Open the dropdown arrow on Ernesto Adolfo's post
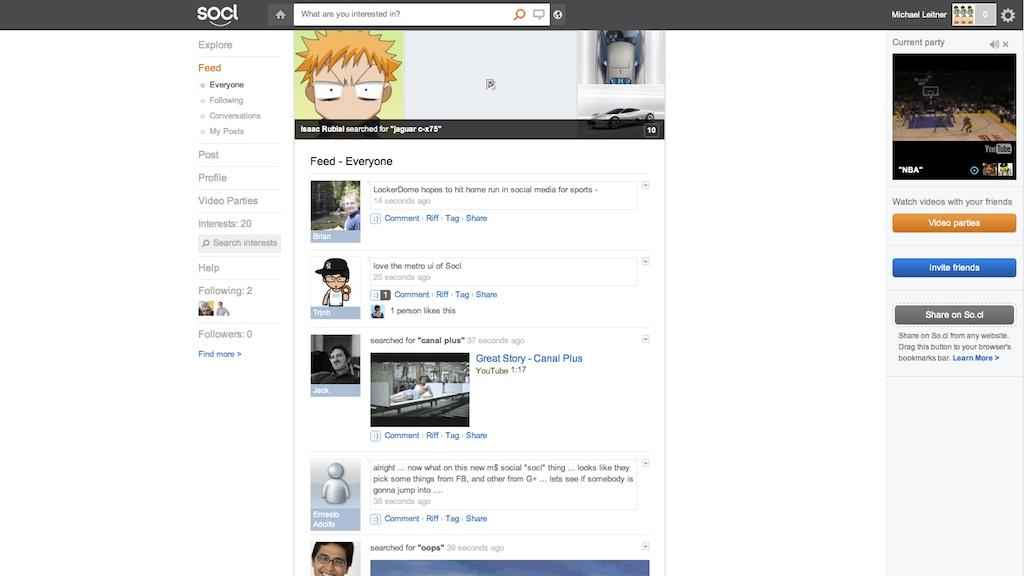1024x576 pixels. (645, 463)
